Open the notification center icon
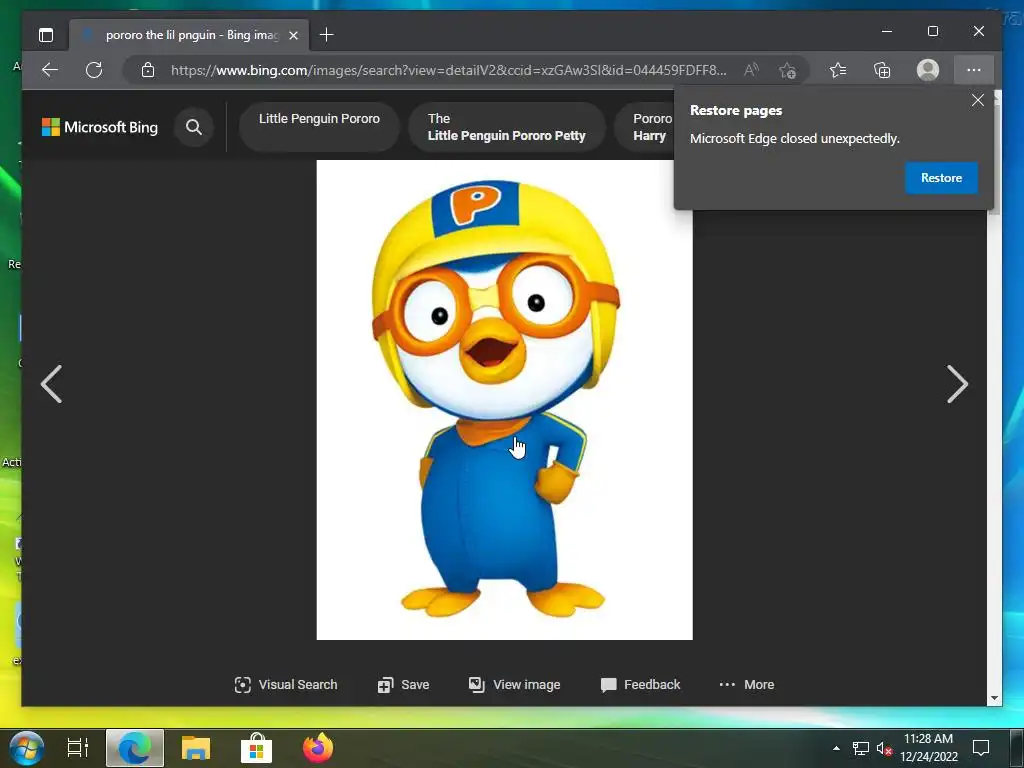 pyautogui.click(x=981, y=748)
